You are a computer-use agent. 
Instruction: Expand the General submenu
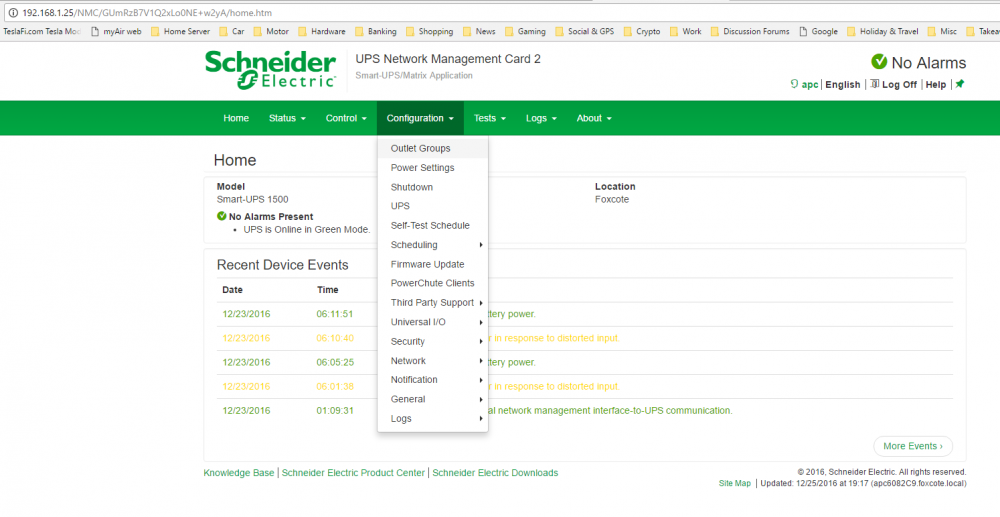coord(433,399)
